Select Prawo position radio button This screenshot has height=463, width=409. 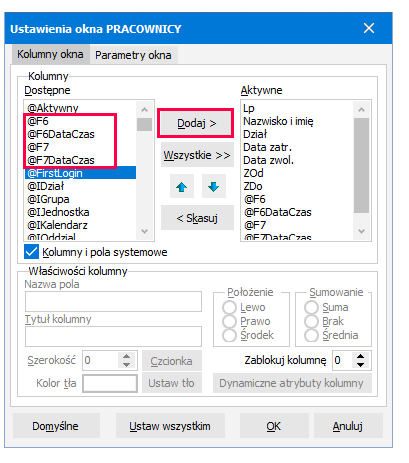[229, 321]
